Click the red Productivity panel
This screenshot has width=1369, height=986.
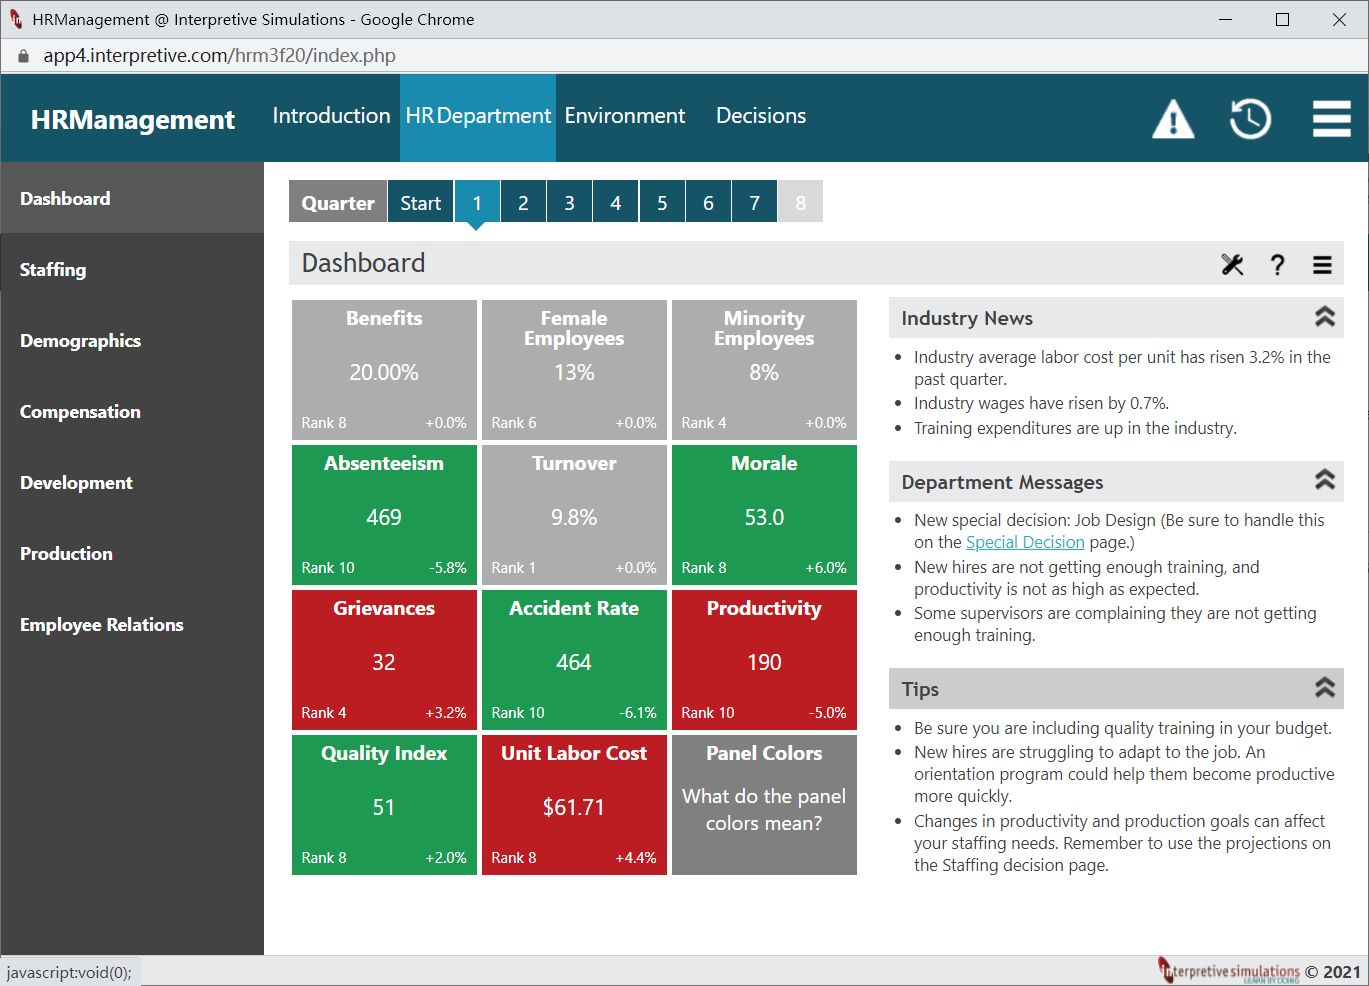point(764,660)
